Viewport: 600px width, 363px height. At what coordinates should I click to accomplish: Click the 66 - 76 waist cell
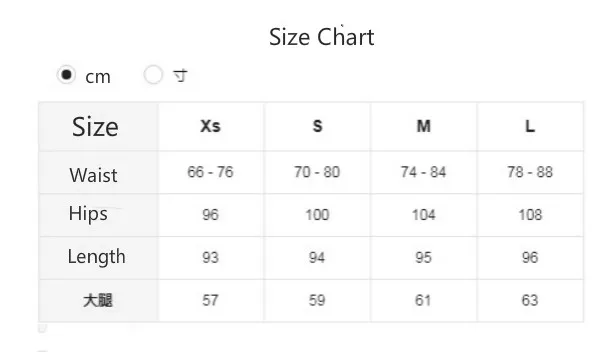210,172
